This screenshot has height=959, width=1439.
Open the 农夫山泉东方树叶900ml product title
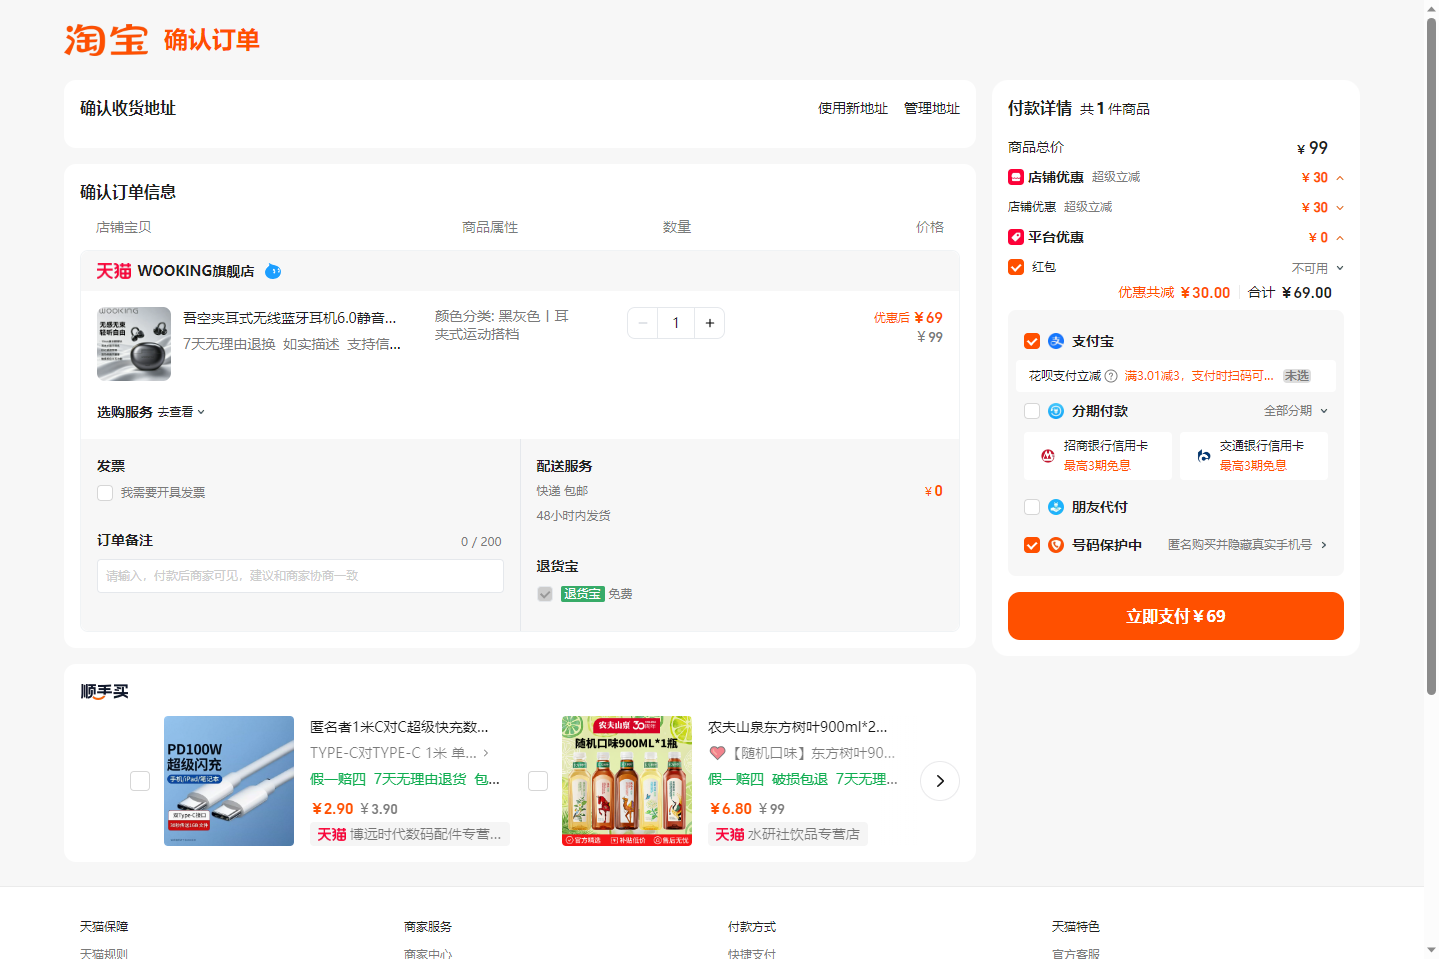click(798, 727)
